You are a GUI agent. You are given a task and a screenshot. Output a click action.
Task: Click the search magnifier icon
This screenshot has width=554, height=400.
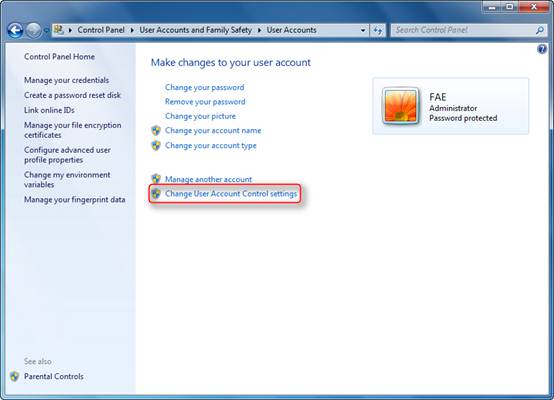click(x=540, y=31)
